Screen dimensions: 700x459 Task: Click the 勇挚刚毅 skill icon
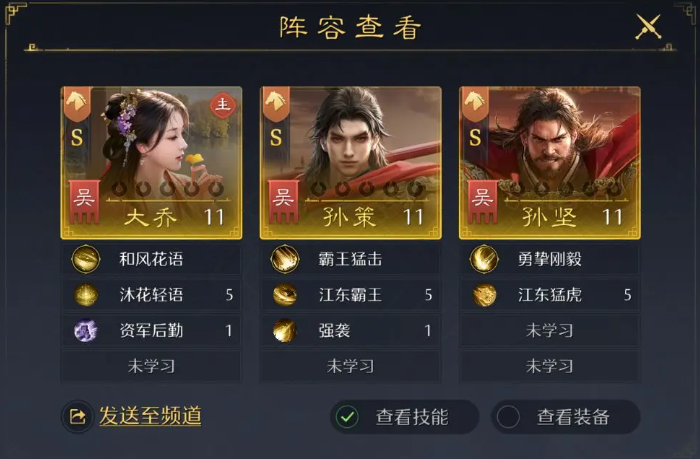pos(484,259)
